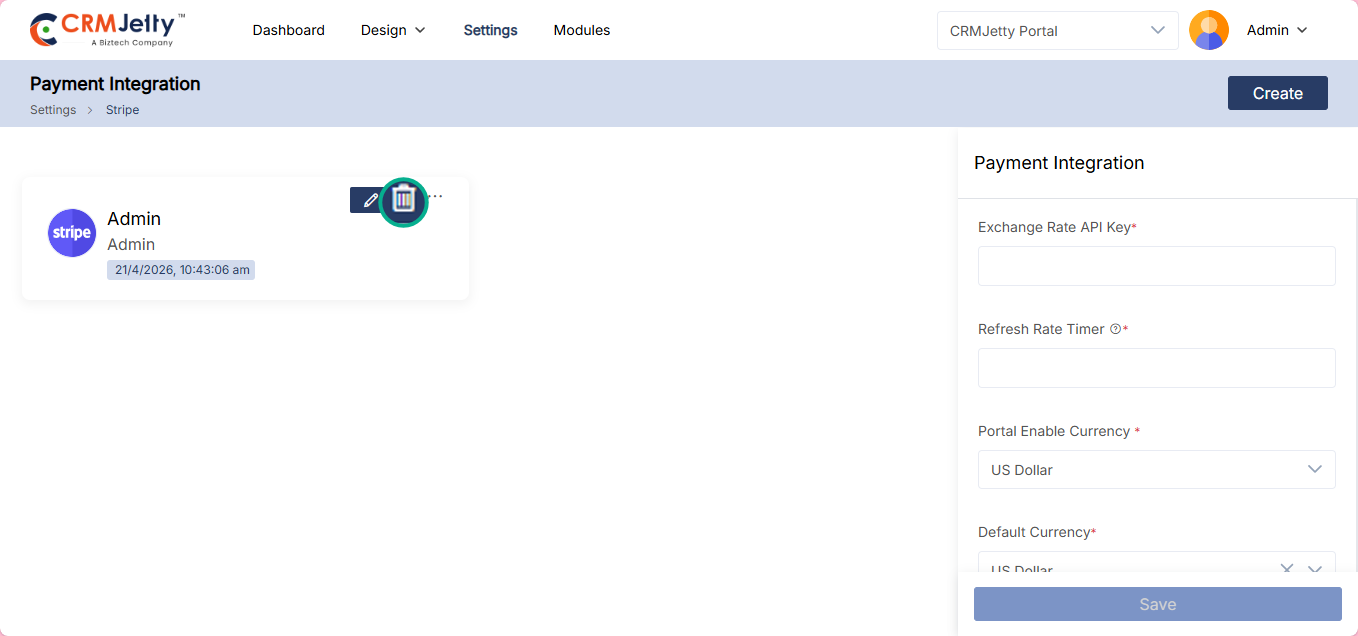Open the Portal Enable Currency dropdown
Screen dimensions: 1358x636
(1156, 469)
